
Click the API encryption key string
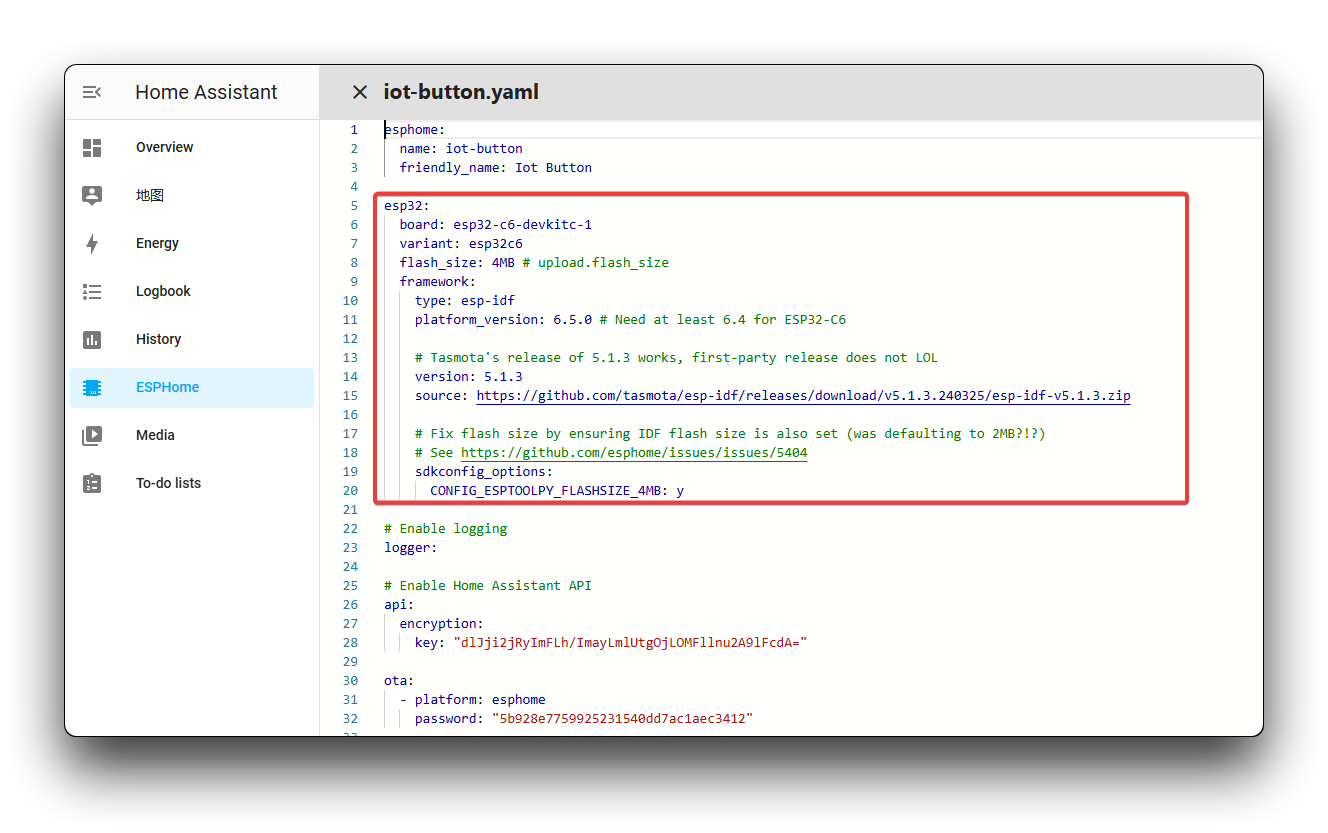click(630, 642)
